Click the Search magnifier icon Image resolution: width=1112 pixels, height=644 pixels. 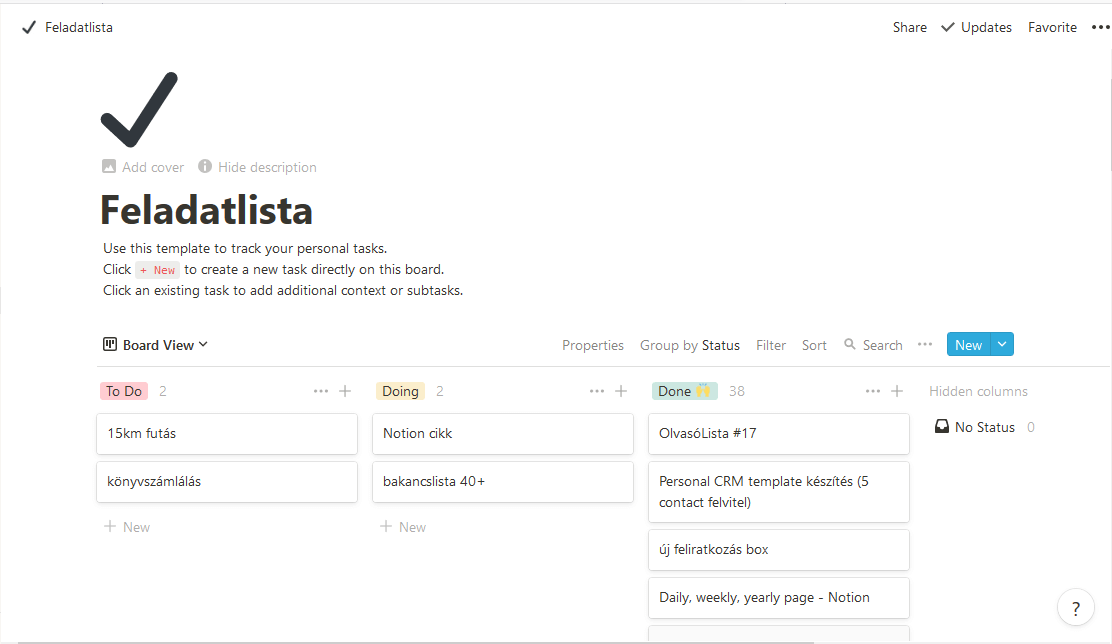tap(850, 344)
